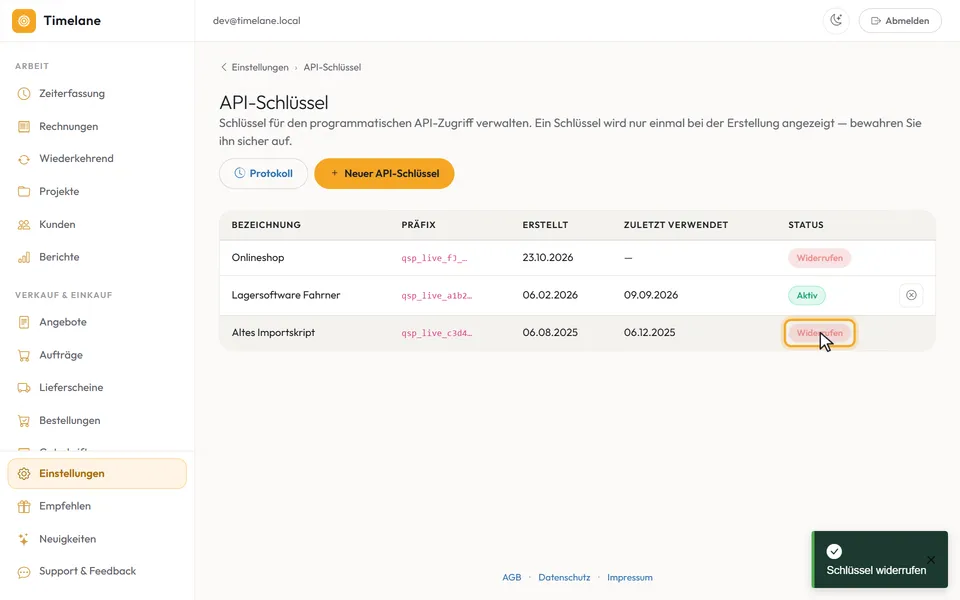Open the Impressum footer link
Screen dimensions: 960x600
tap(630, 577)
